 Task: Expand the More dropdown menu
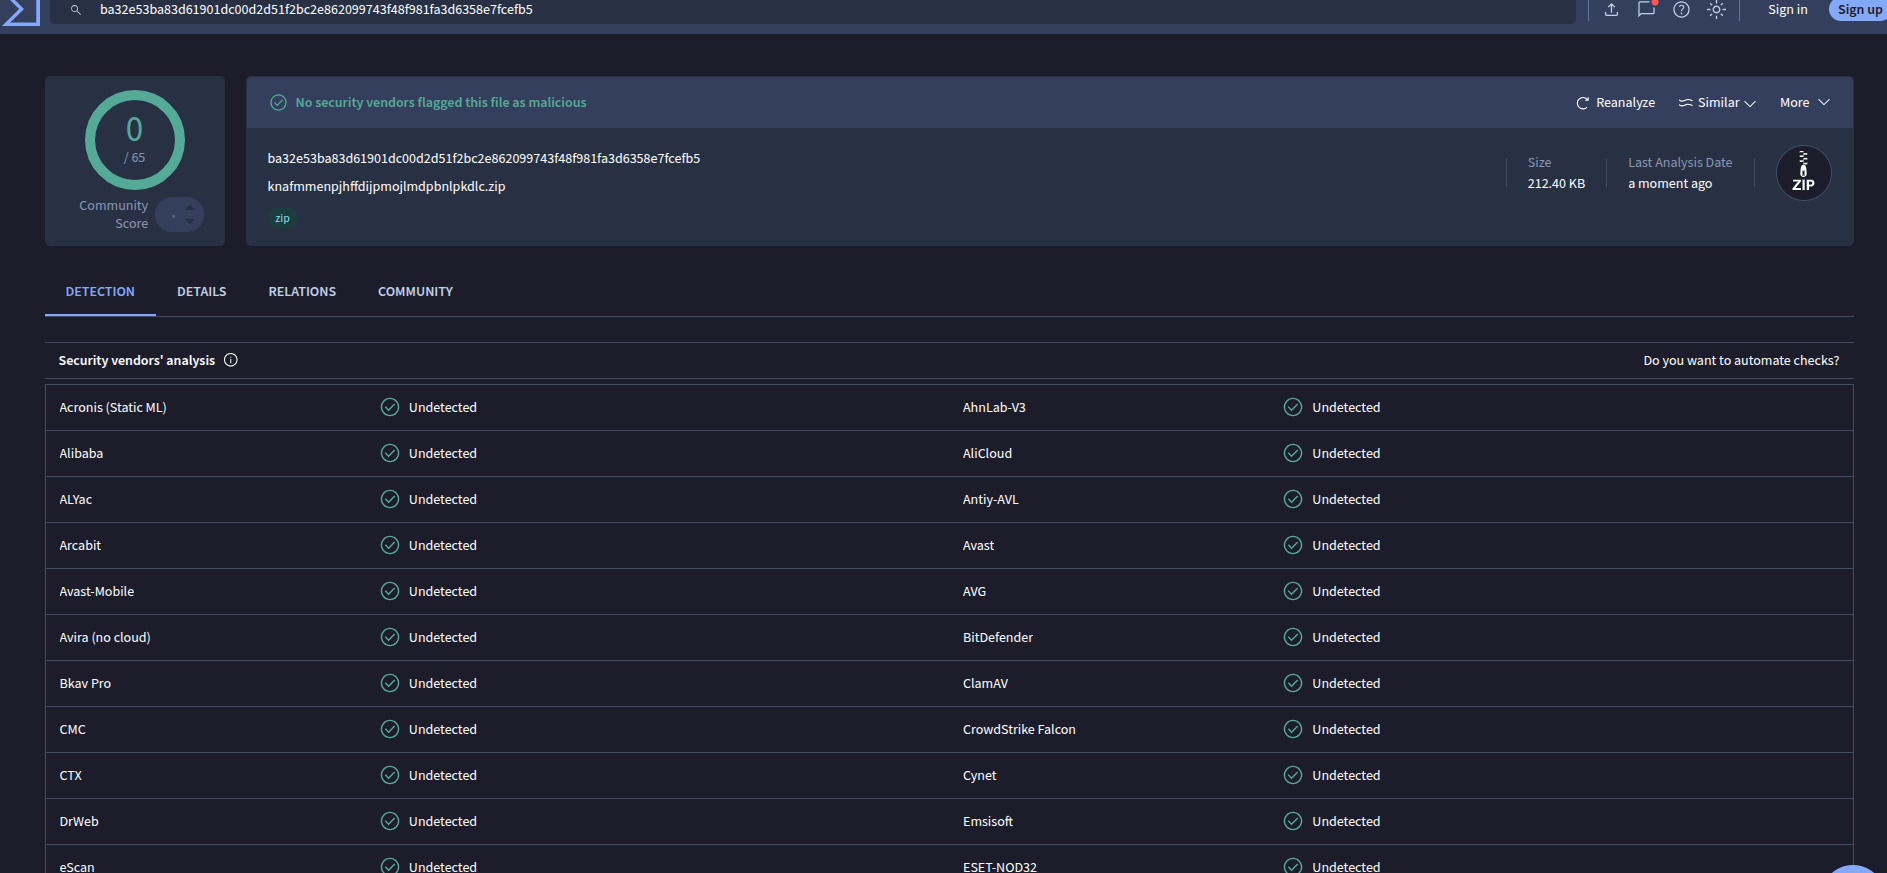point(1804,103)
